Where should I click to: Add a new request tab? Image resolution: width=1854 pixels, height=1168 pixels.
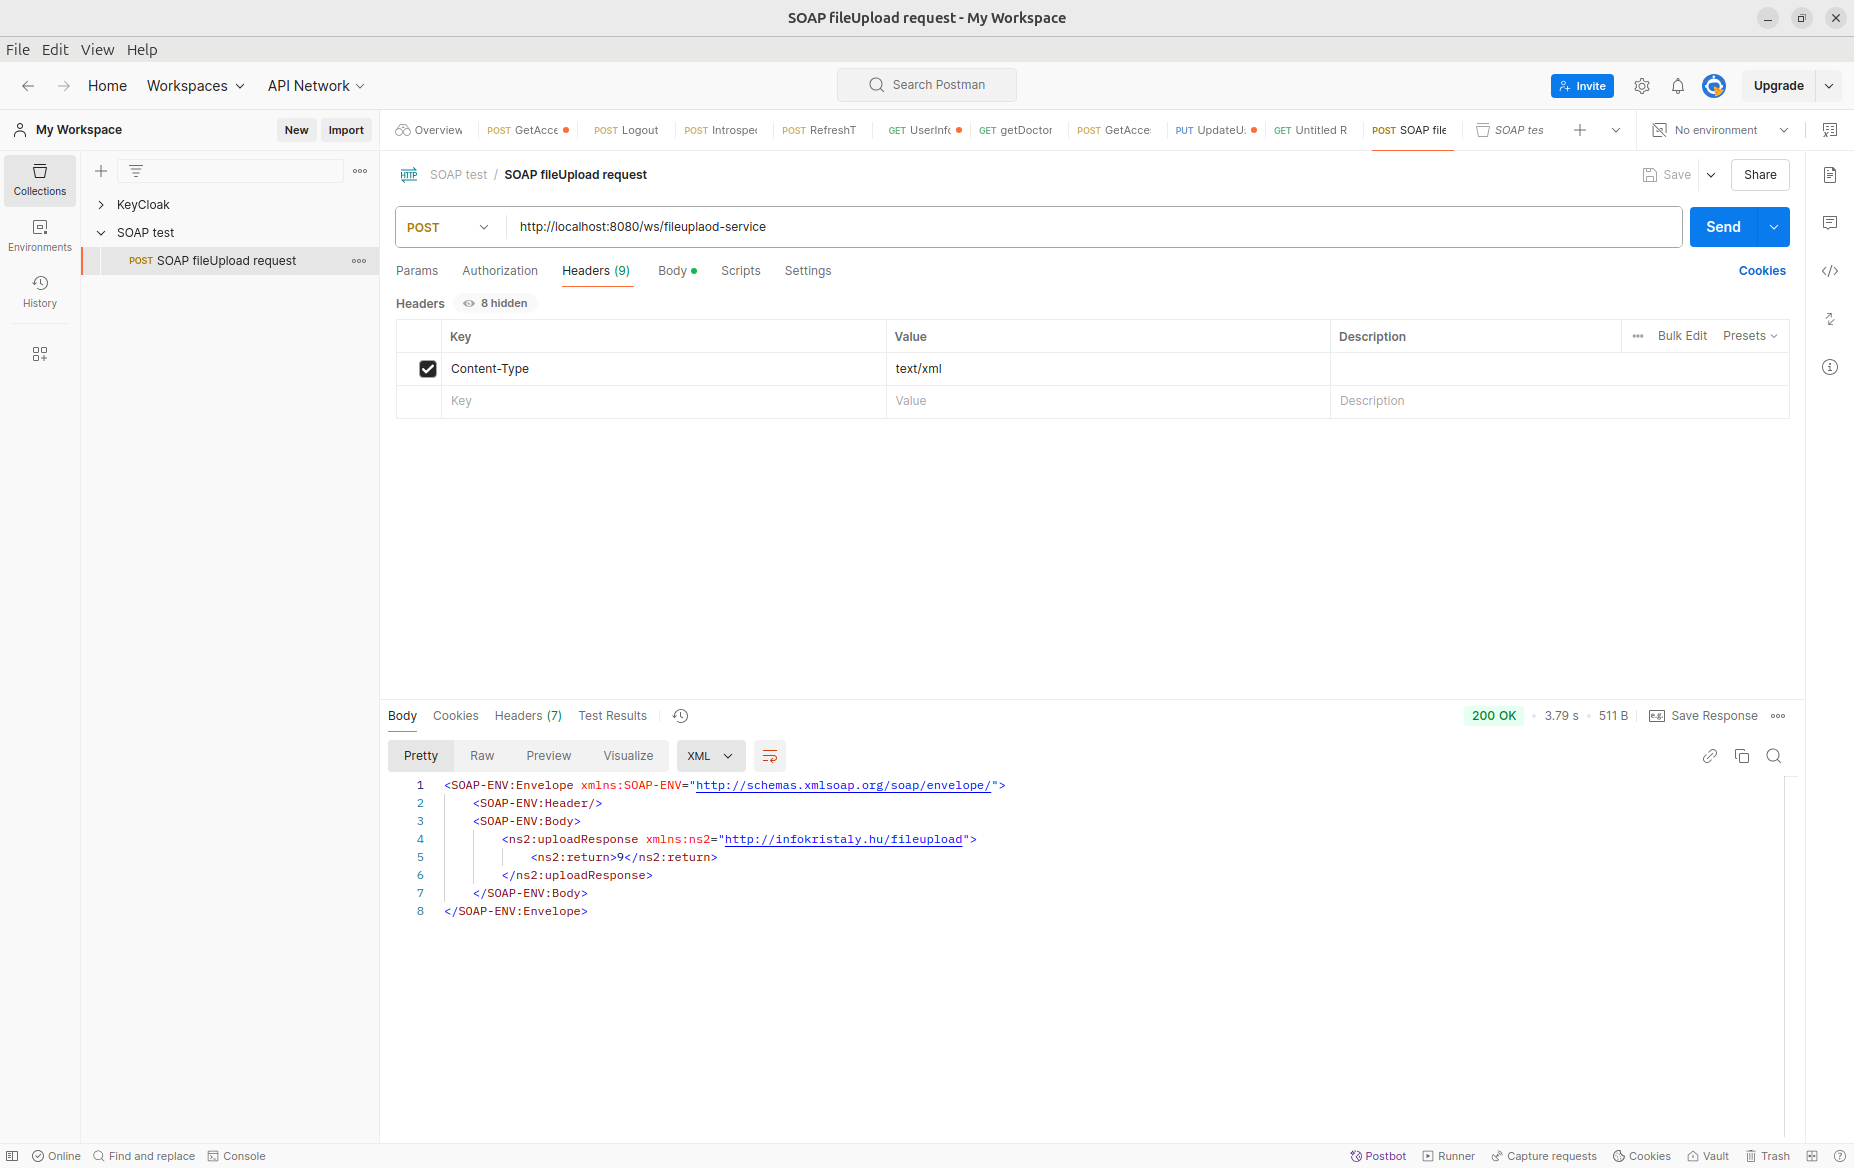[x=1580, y=130]
